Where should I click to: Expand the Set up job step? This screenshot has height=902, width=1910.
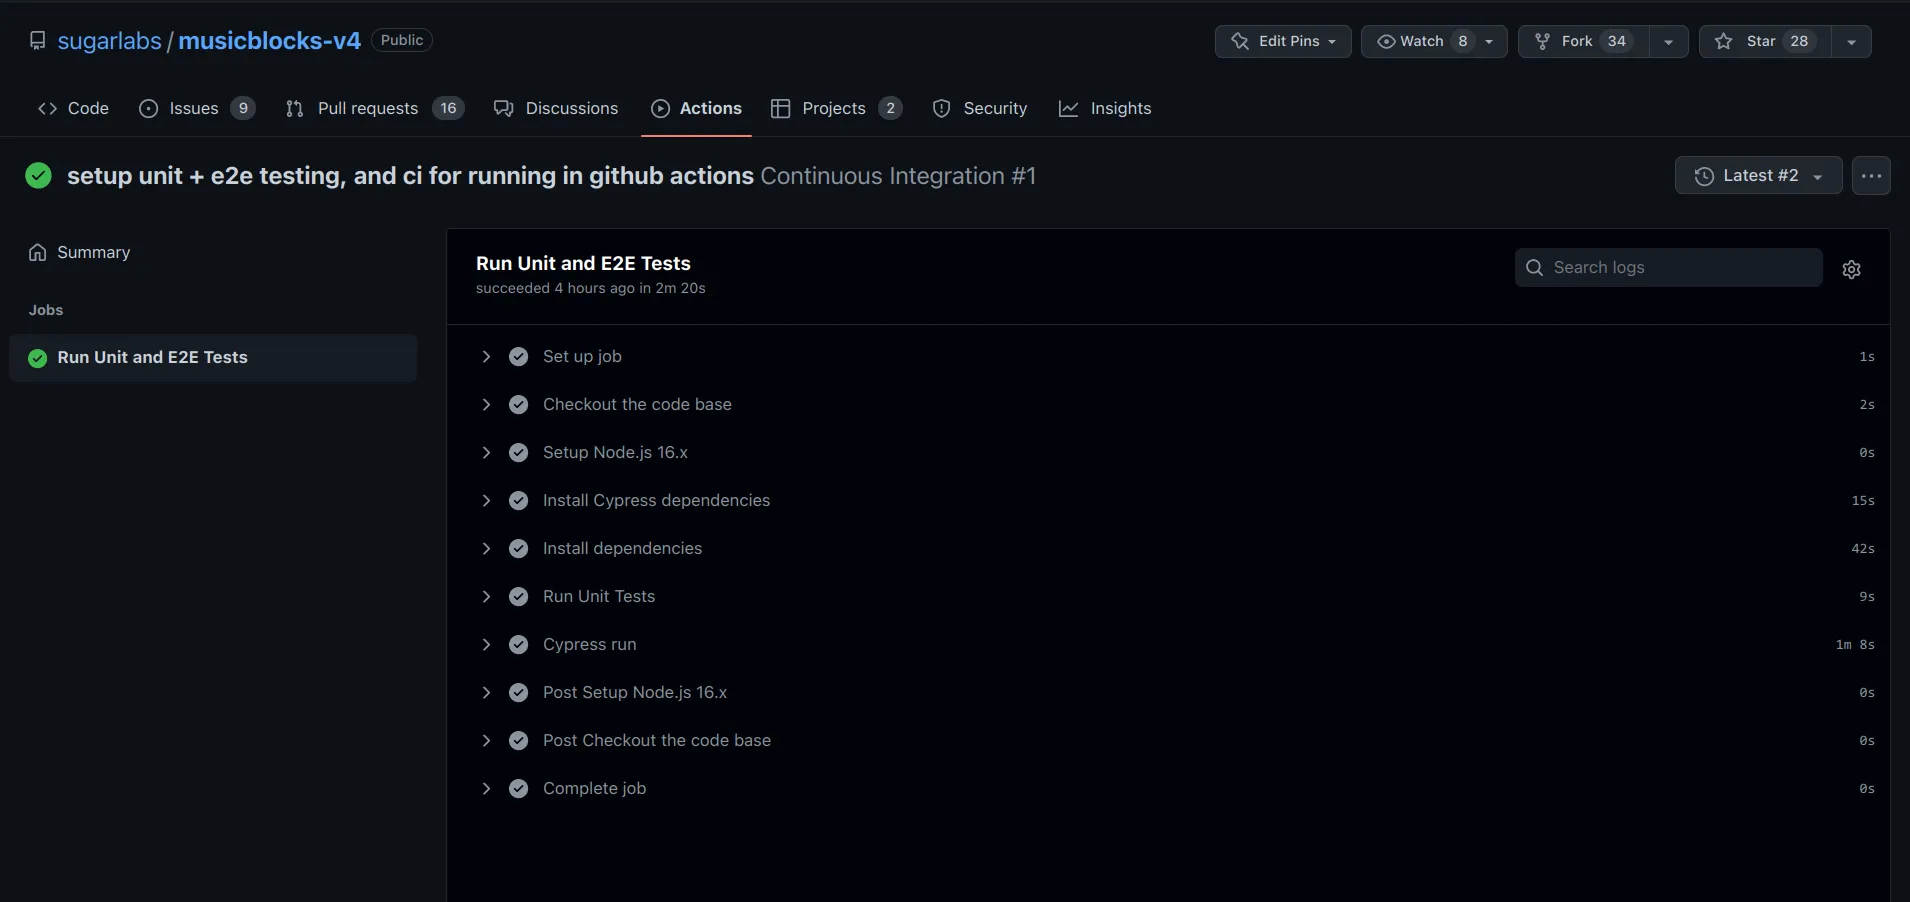pos(486,357)
